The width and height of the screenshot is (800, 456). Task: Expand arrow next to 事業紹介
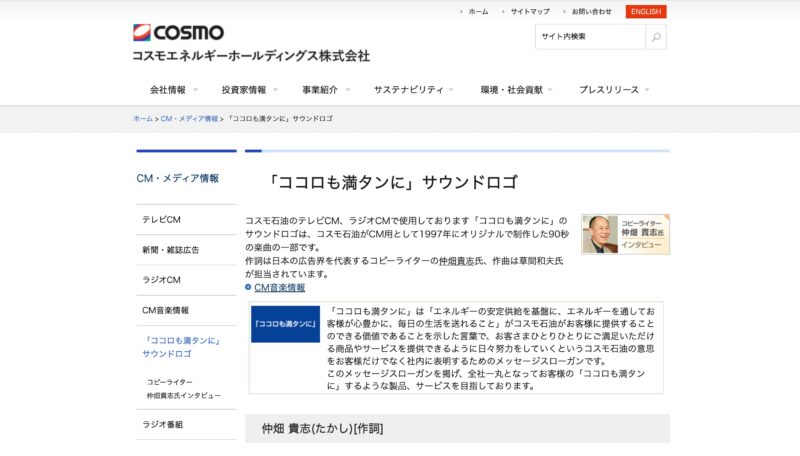pos(347,90)
